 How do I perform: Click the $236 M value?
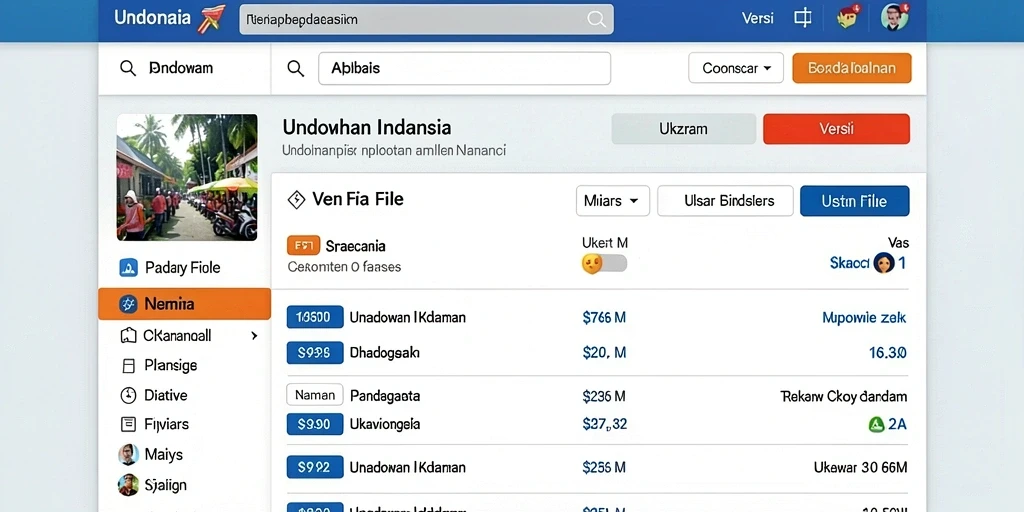[x=604, y=396]
